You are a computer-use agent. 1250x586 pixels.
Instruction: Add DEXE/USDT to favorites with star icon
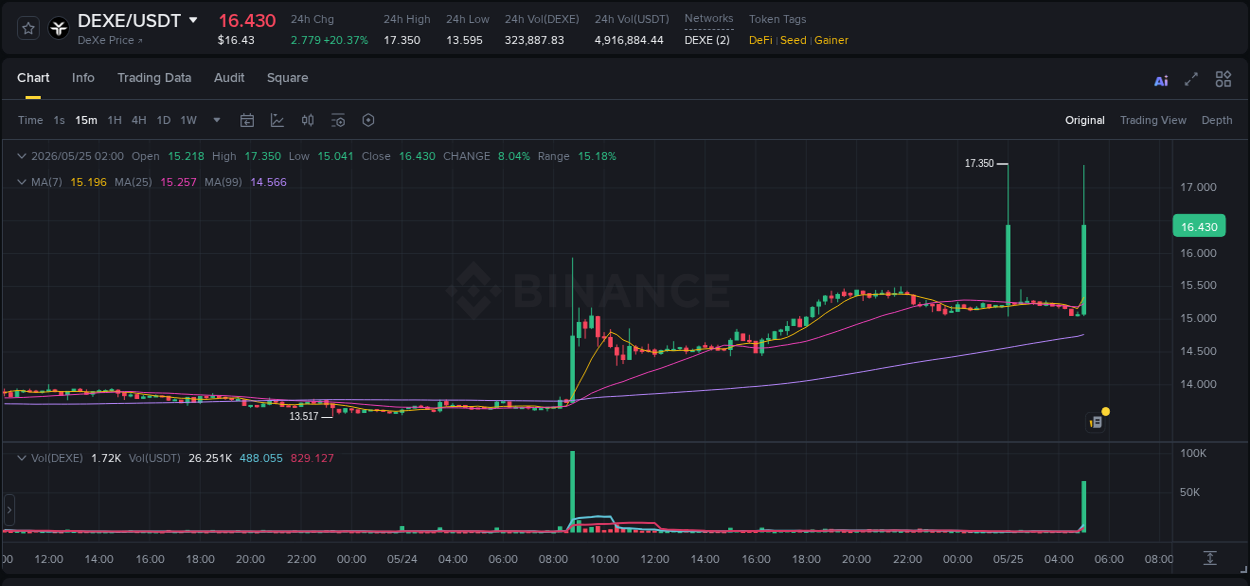[28, 28]
